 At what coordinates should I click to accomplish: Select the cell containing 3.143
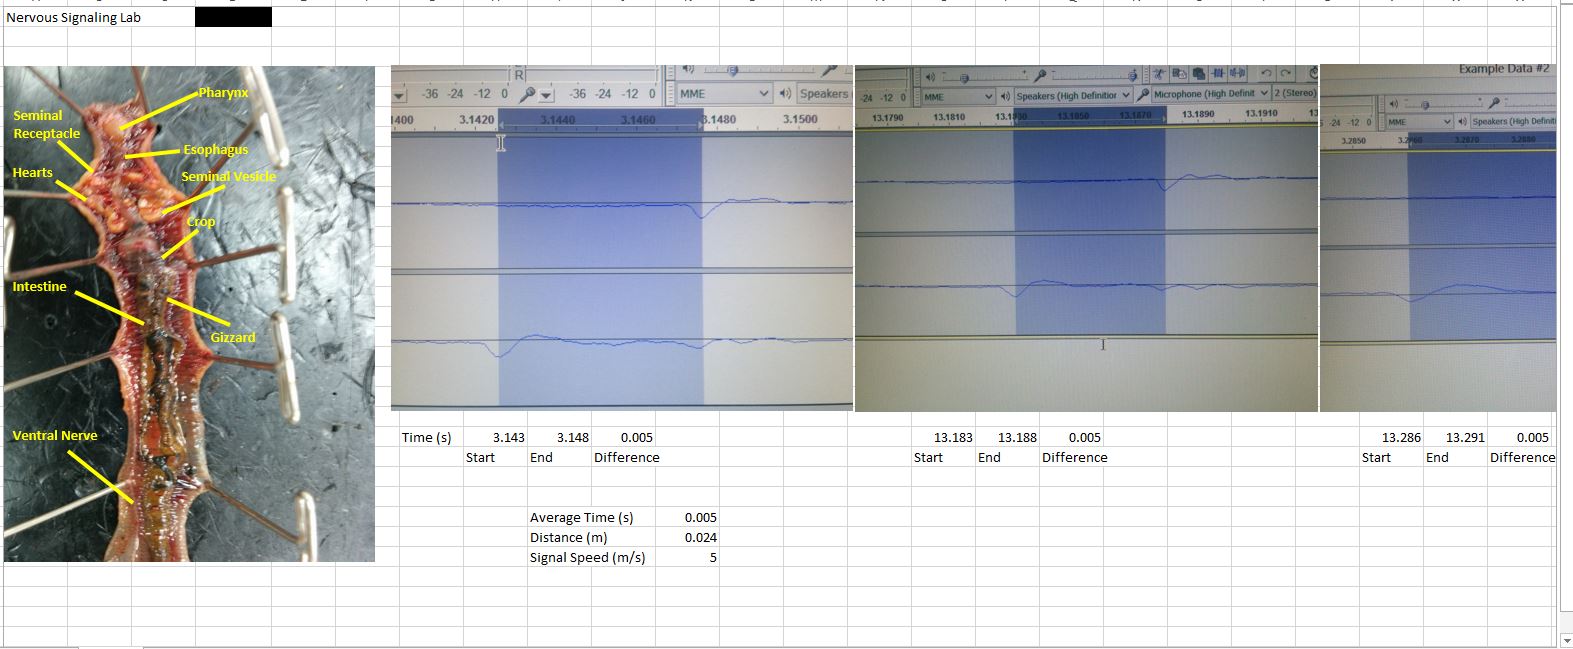494,437
